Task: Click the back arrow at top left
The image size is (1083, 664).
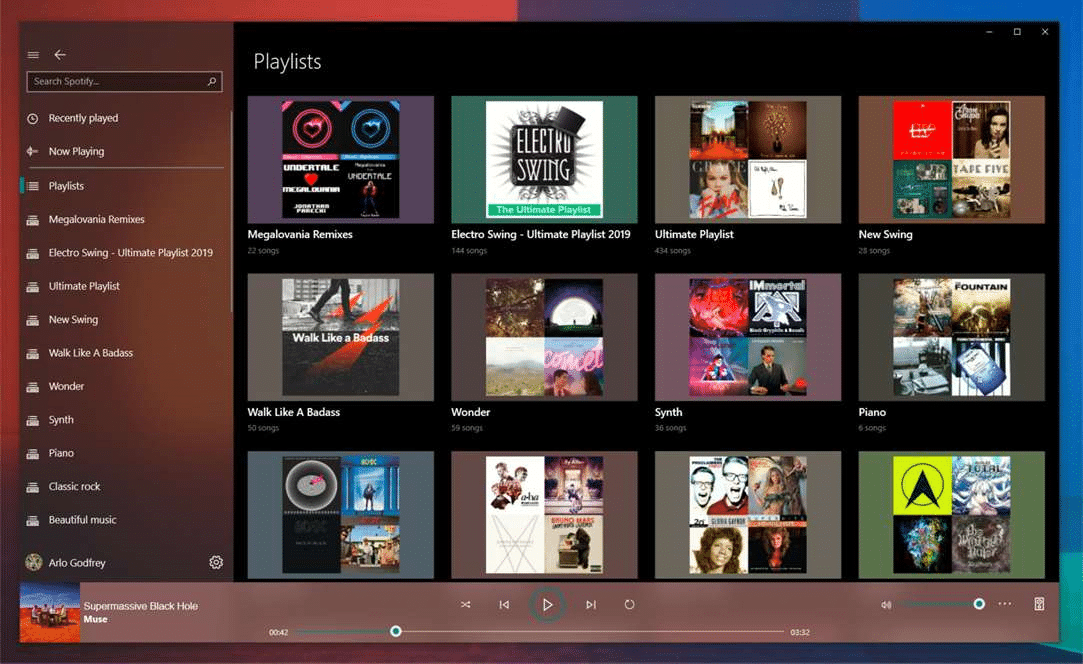Action: pyautogui.click(x=60, y=55)
